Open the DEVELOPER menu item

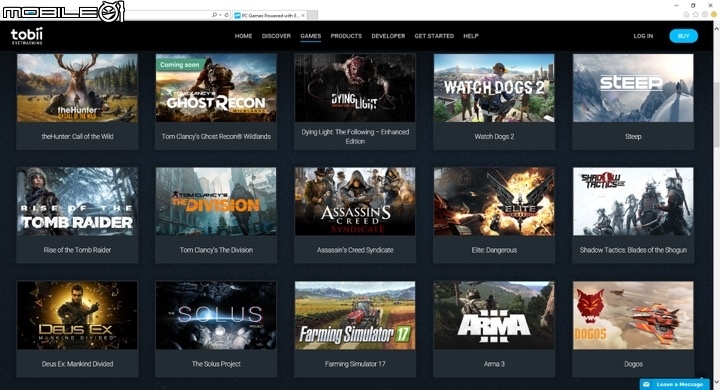pyautogui.click(x=388, y=36)
